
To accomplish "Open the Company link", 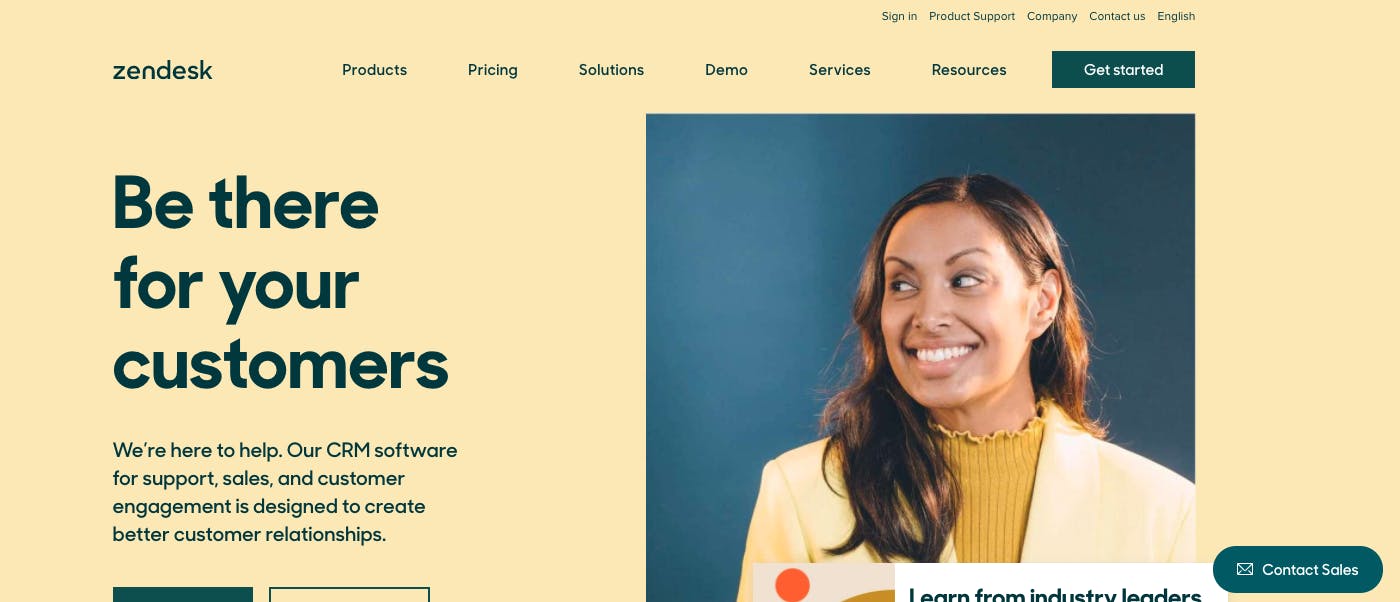I will tap(1052, 16).
